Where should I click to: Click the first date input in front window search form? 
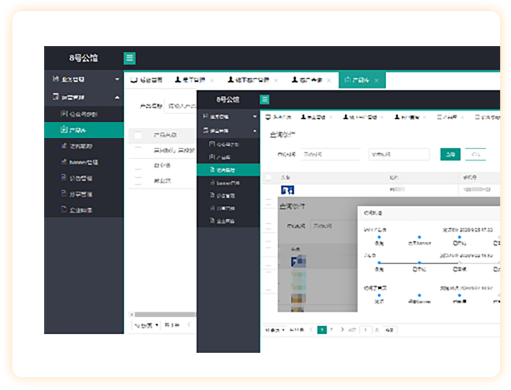[x=331, y=154]
